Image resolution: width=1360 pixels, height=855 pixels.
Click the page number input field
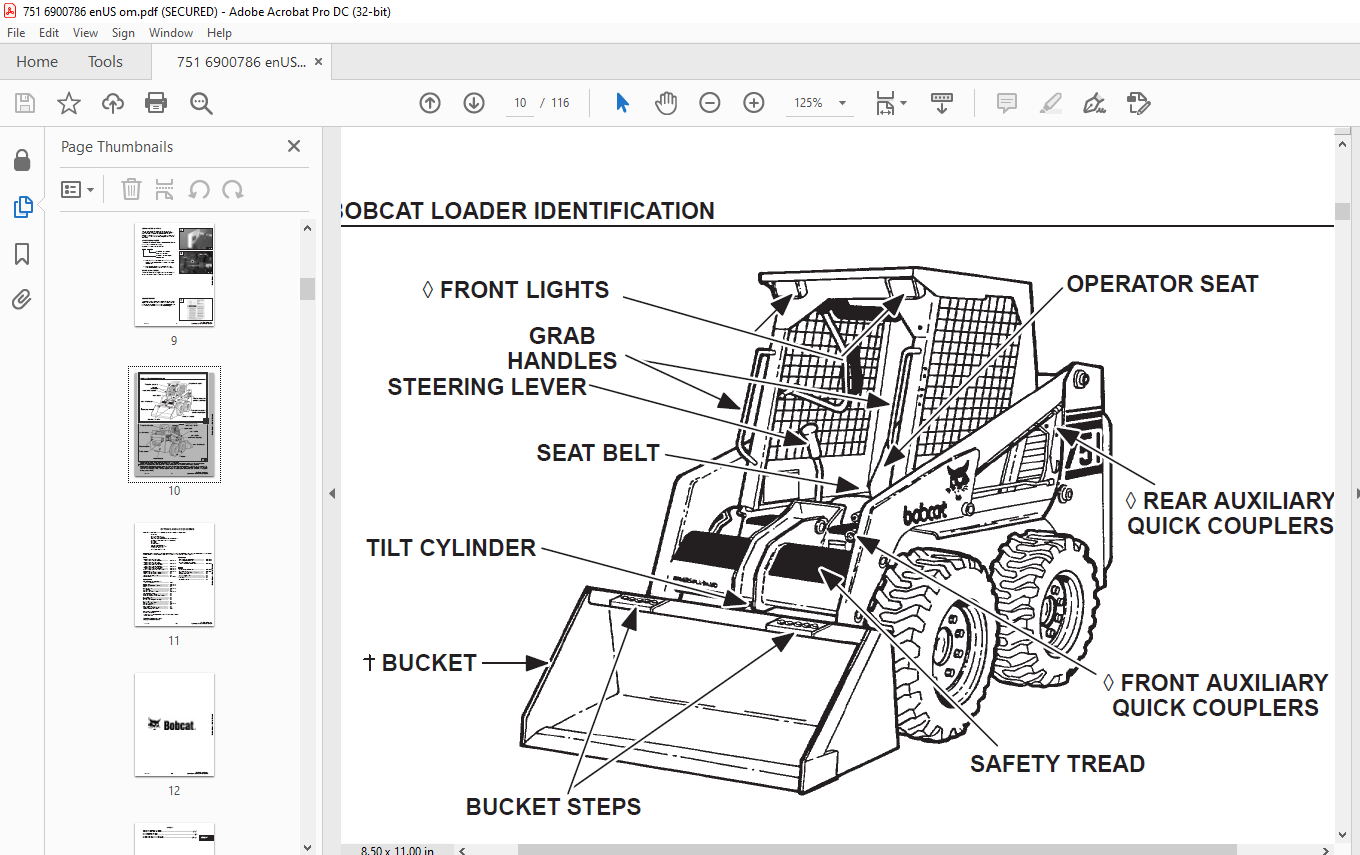click(520, 103)
